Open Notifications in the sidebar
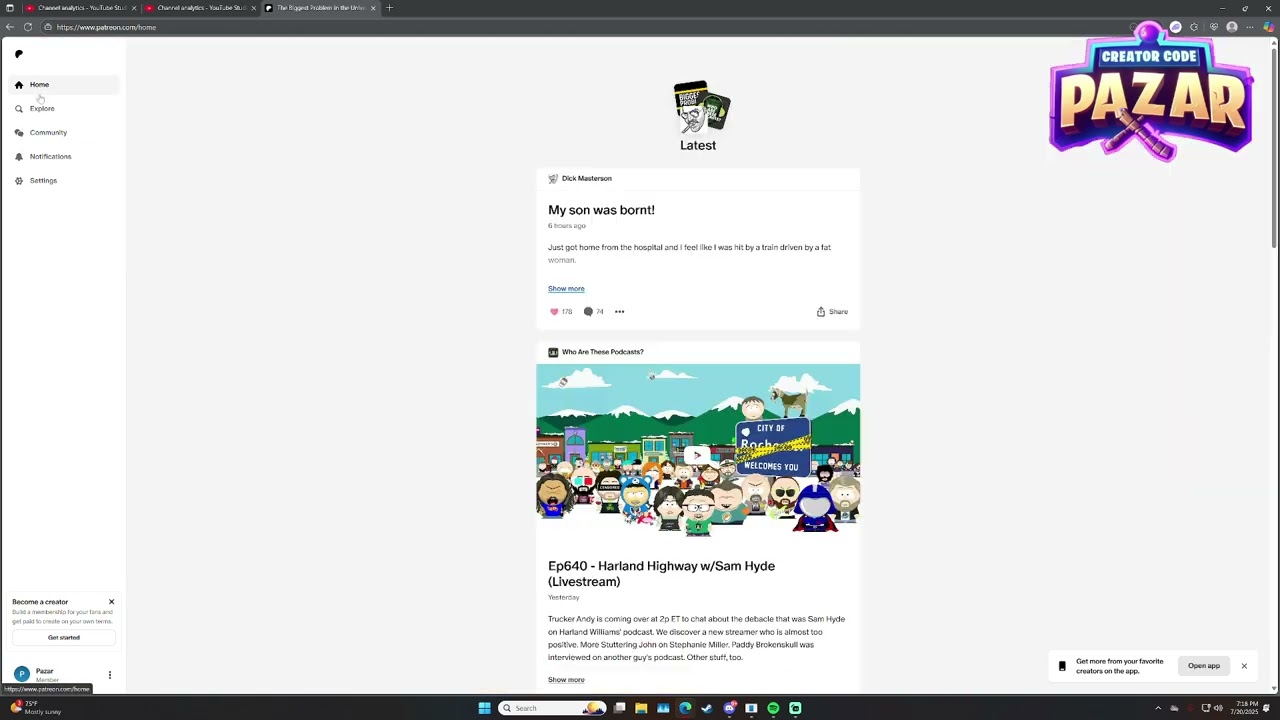Screen dimensions: 1280x720 click(64, 157)
